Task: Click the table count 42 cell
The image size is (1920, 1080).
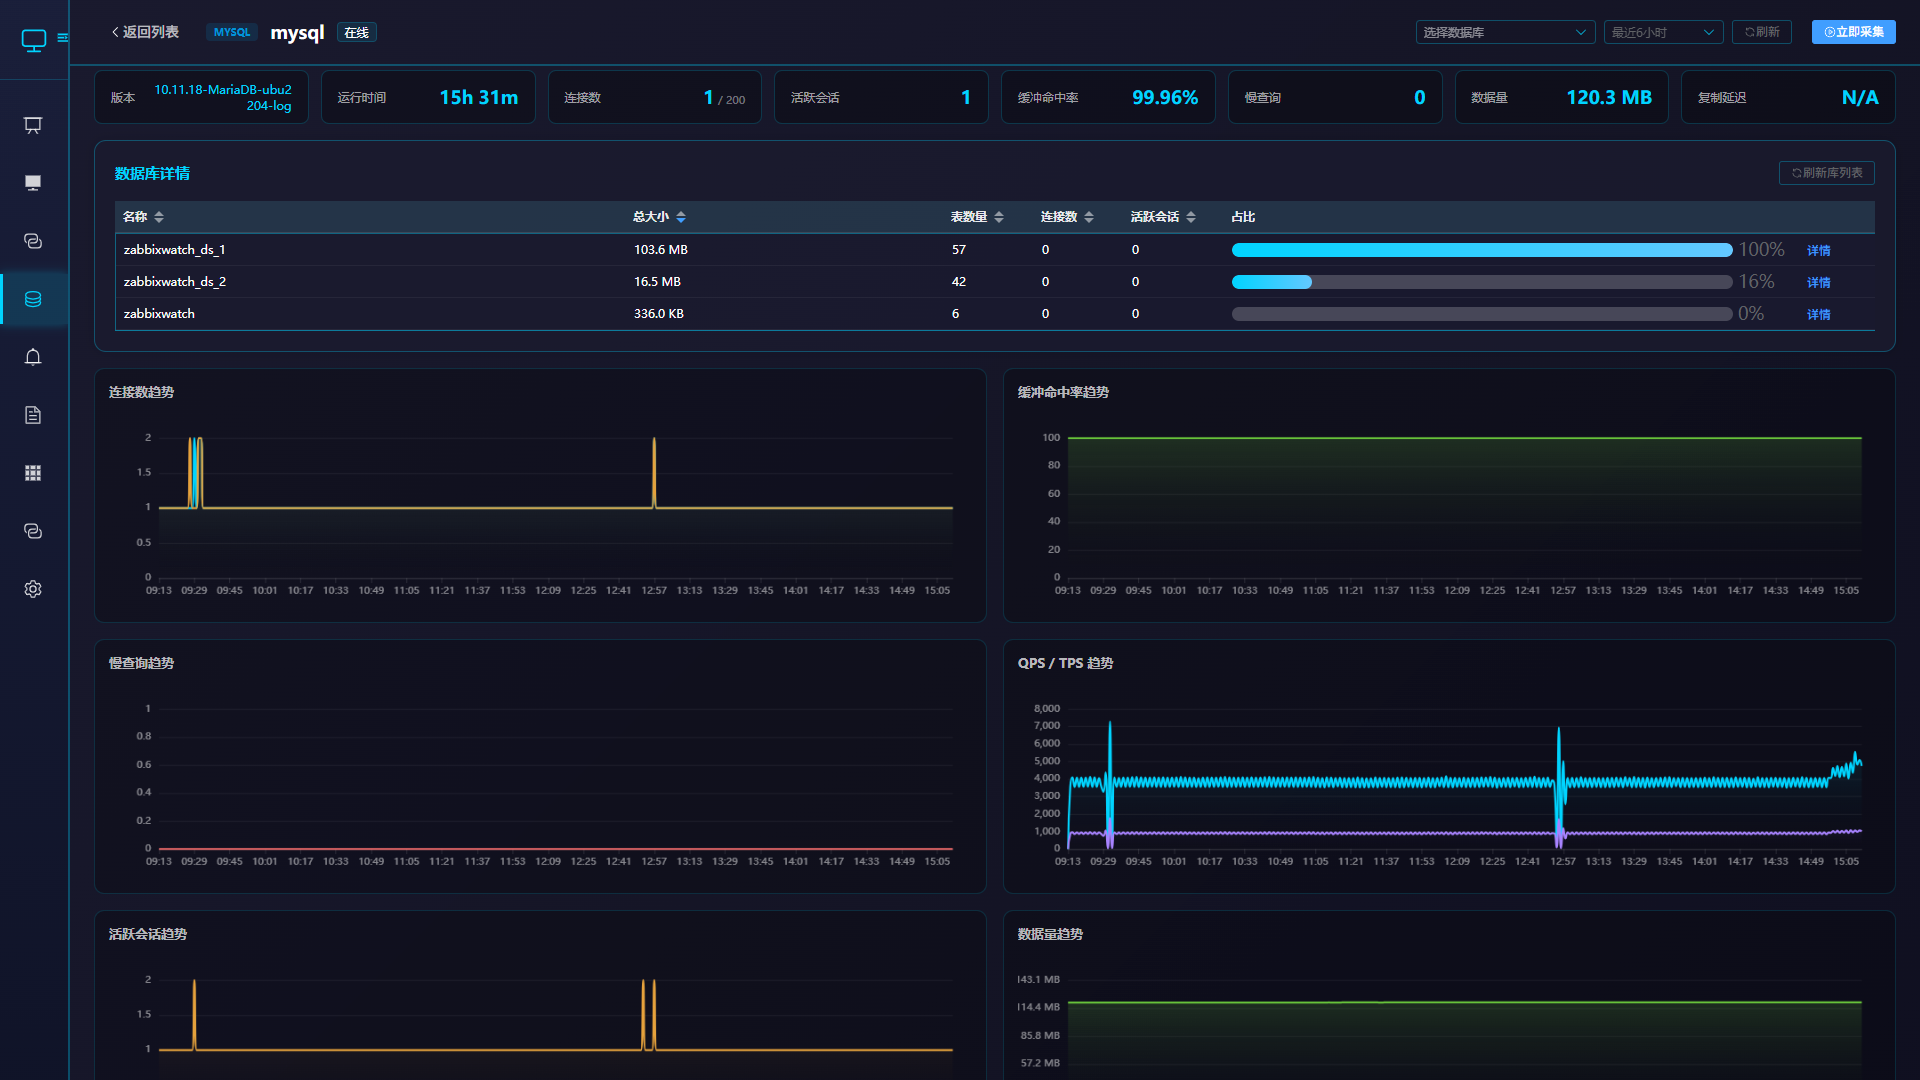Action: point(959,282)
